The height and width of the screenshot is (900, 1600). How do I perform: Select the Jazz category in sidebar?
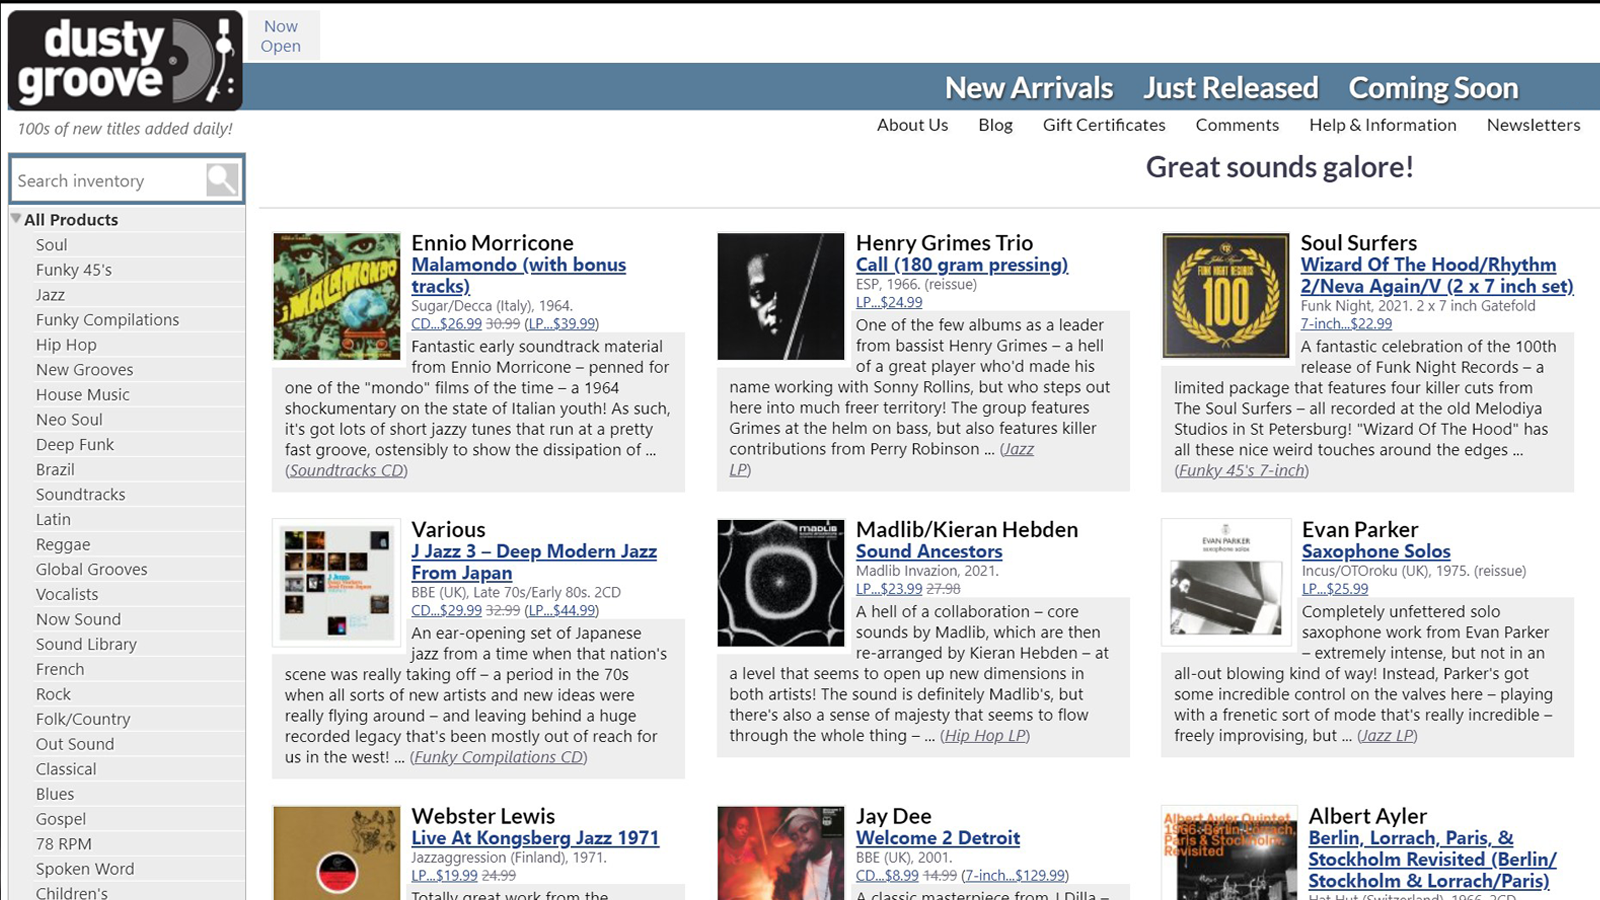(x=49, y=294)
